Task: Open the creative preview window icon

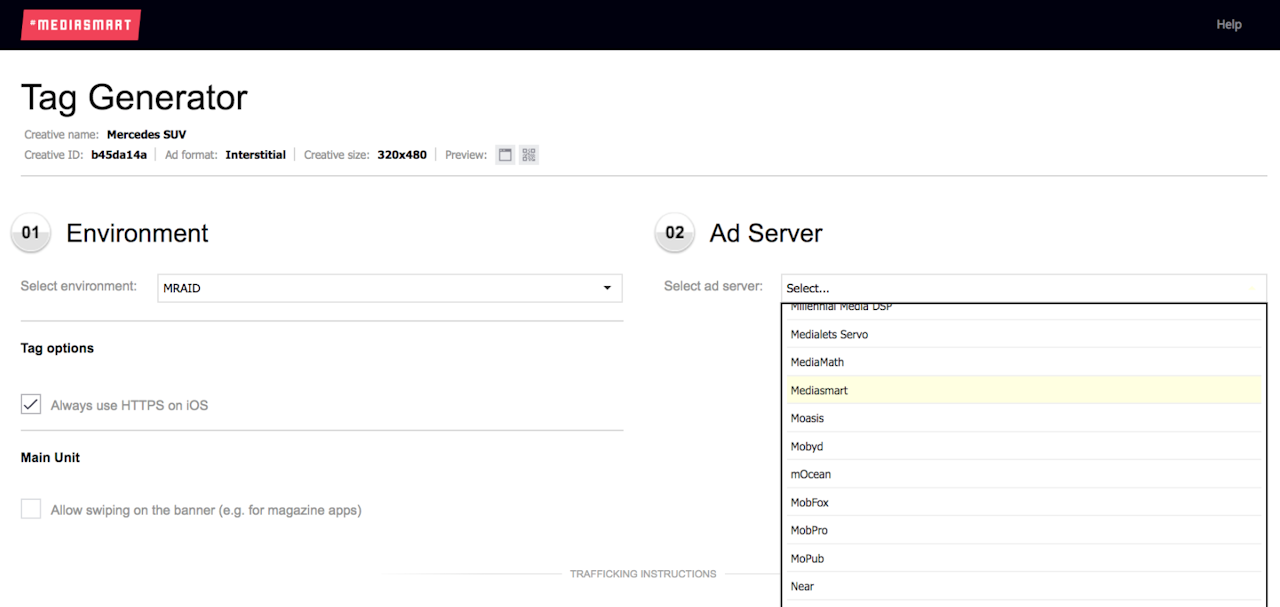Action: pos(505,155)
